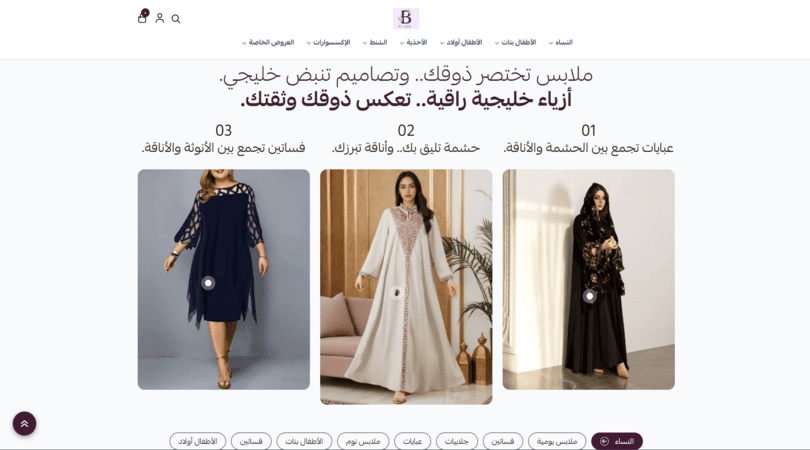Screen dimensions: 810x450
Task: Open the shopping bag cart icon
Action: click(x=142, y=18)
